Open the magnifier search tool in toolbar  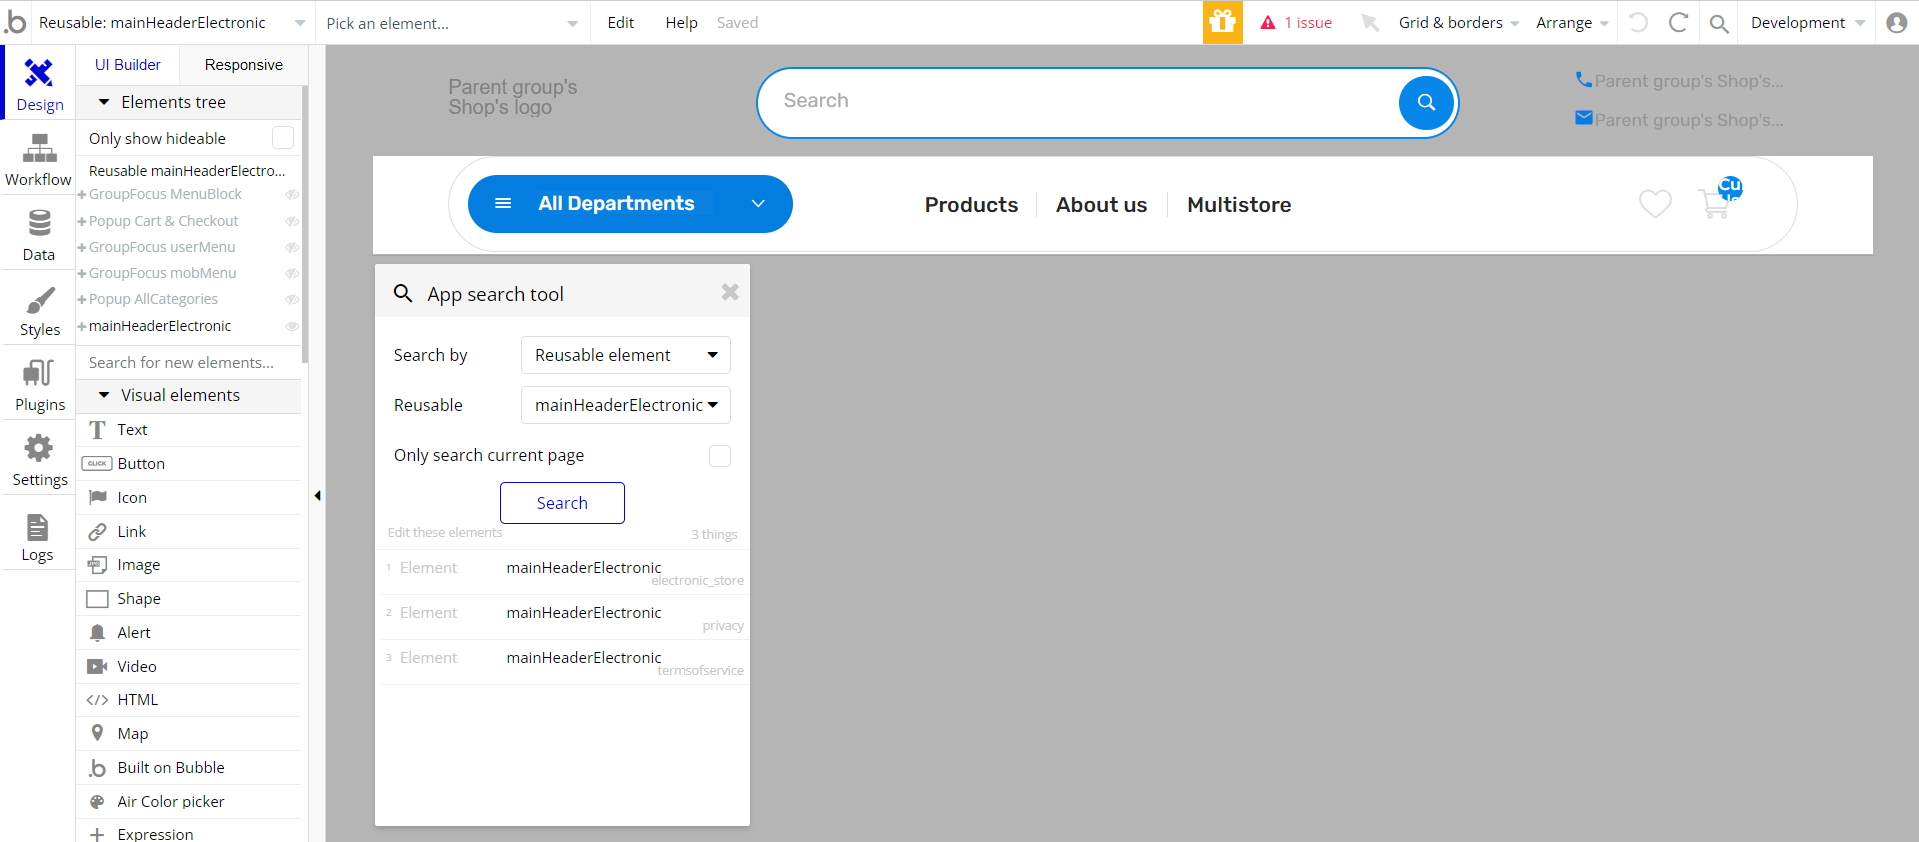pos(1719,23)
